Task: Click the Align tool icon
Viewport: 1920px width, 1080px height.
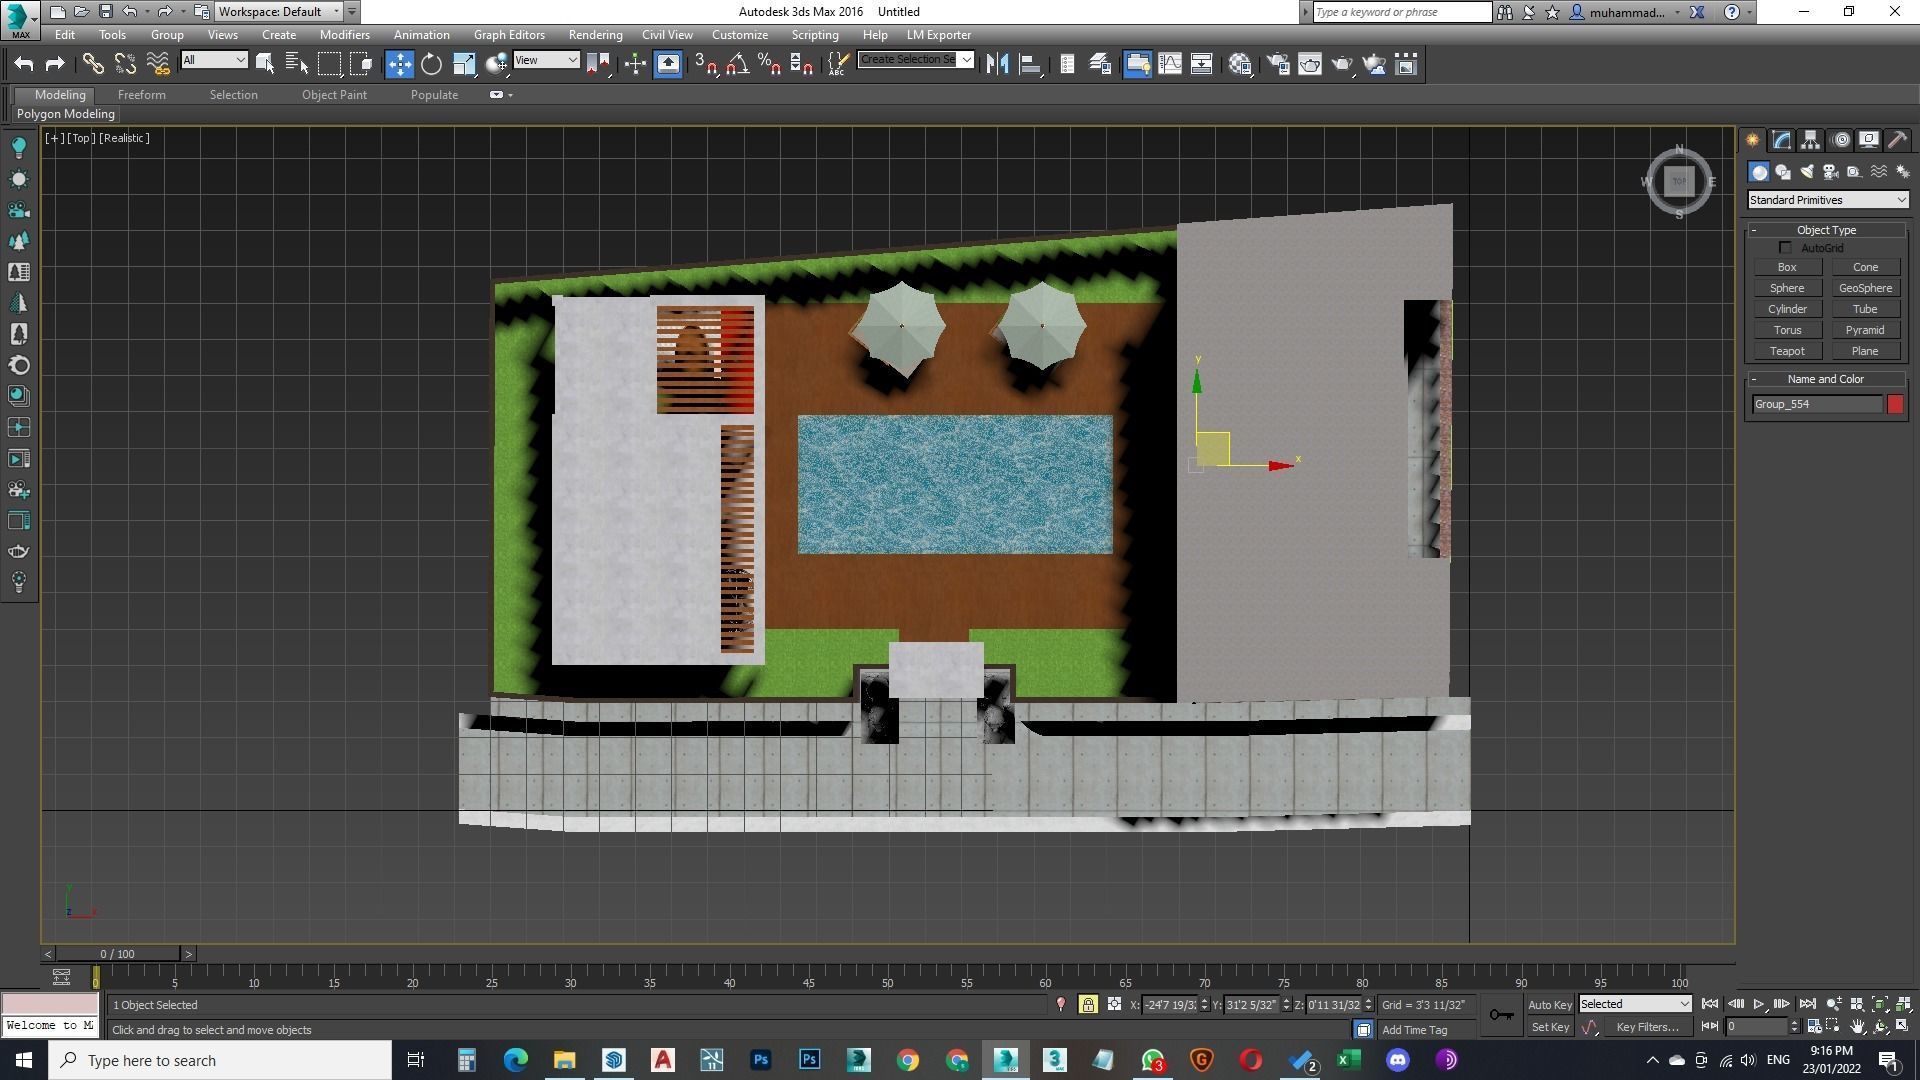Action: pyautogui.click(x=1029, y=64)
